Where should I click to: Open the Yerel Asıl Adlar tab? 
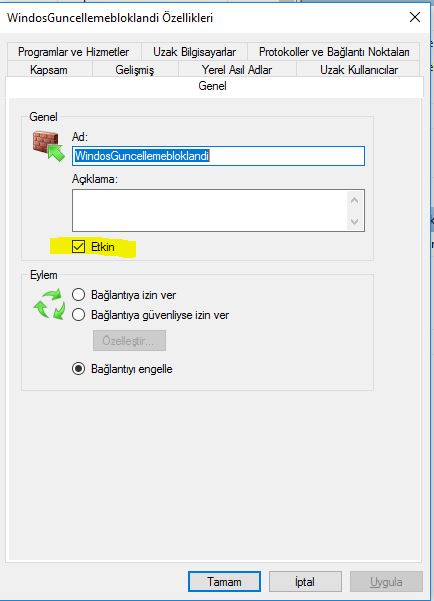(x=237, y=70)
